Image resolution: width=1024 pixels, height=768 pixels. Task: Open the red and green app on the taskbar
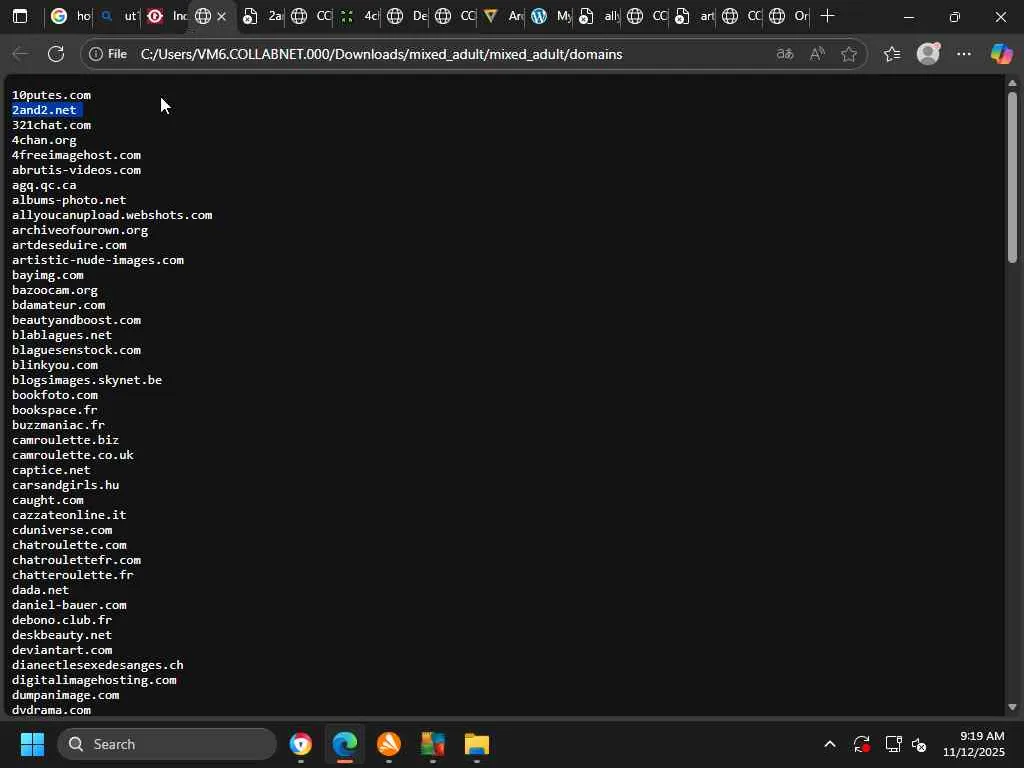(x=432, y=744)
